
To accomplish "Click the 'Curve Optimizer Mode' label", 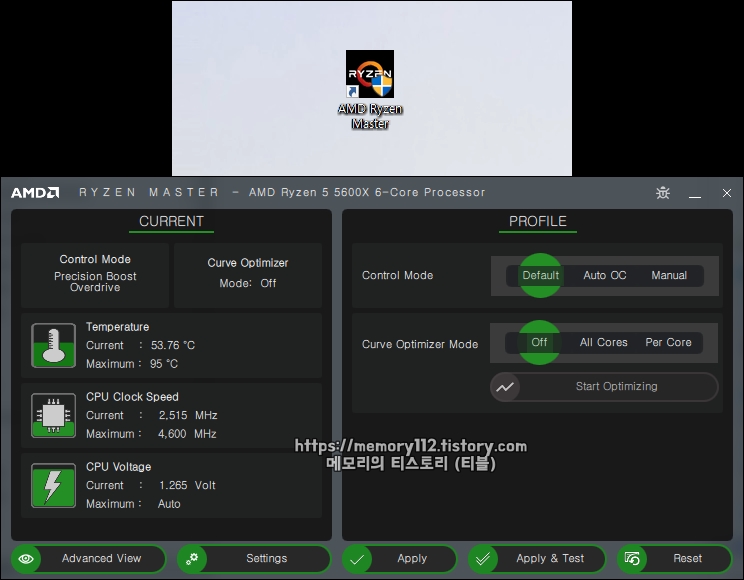I will (x=420, y=344).
